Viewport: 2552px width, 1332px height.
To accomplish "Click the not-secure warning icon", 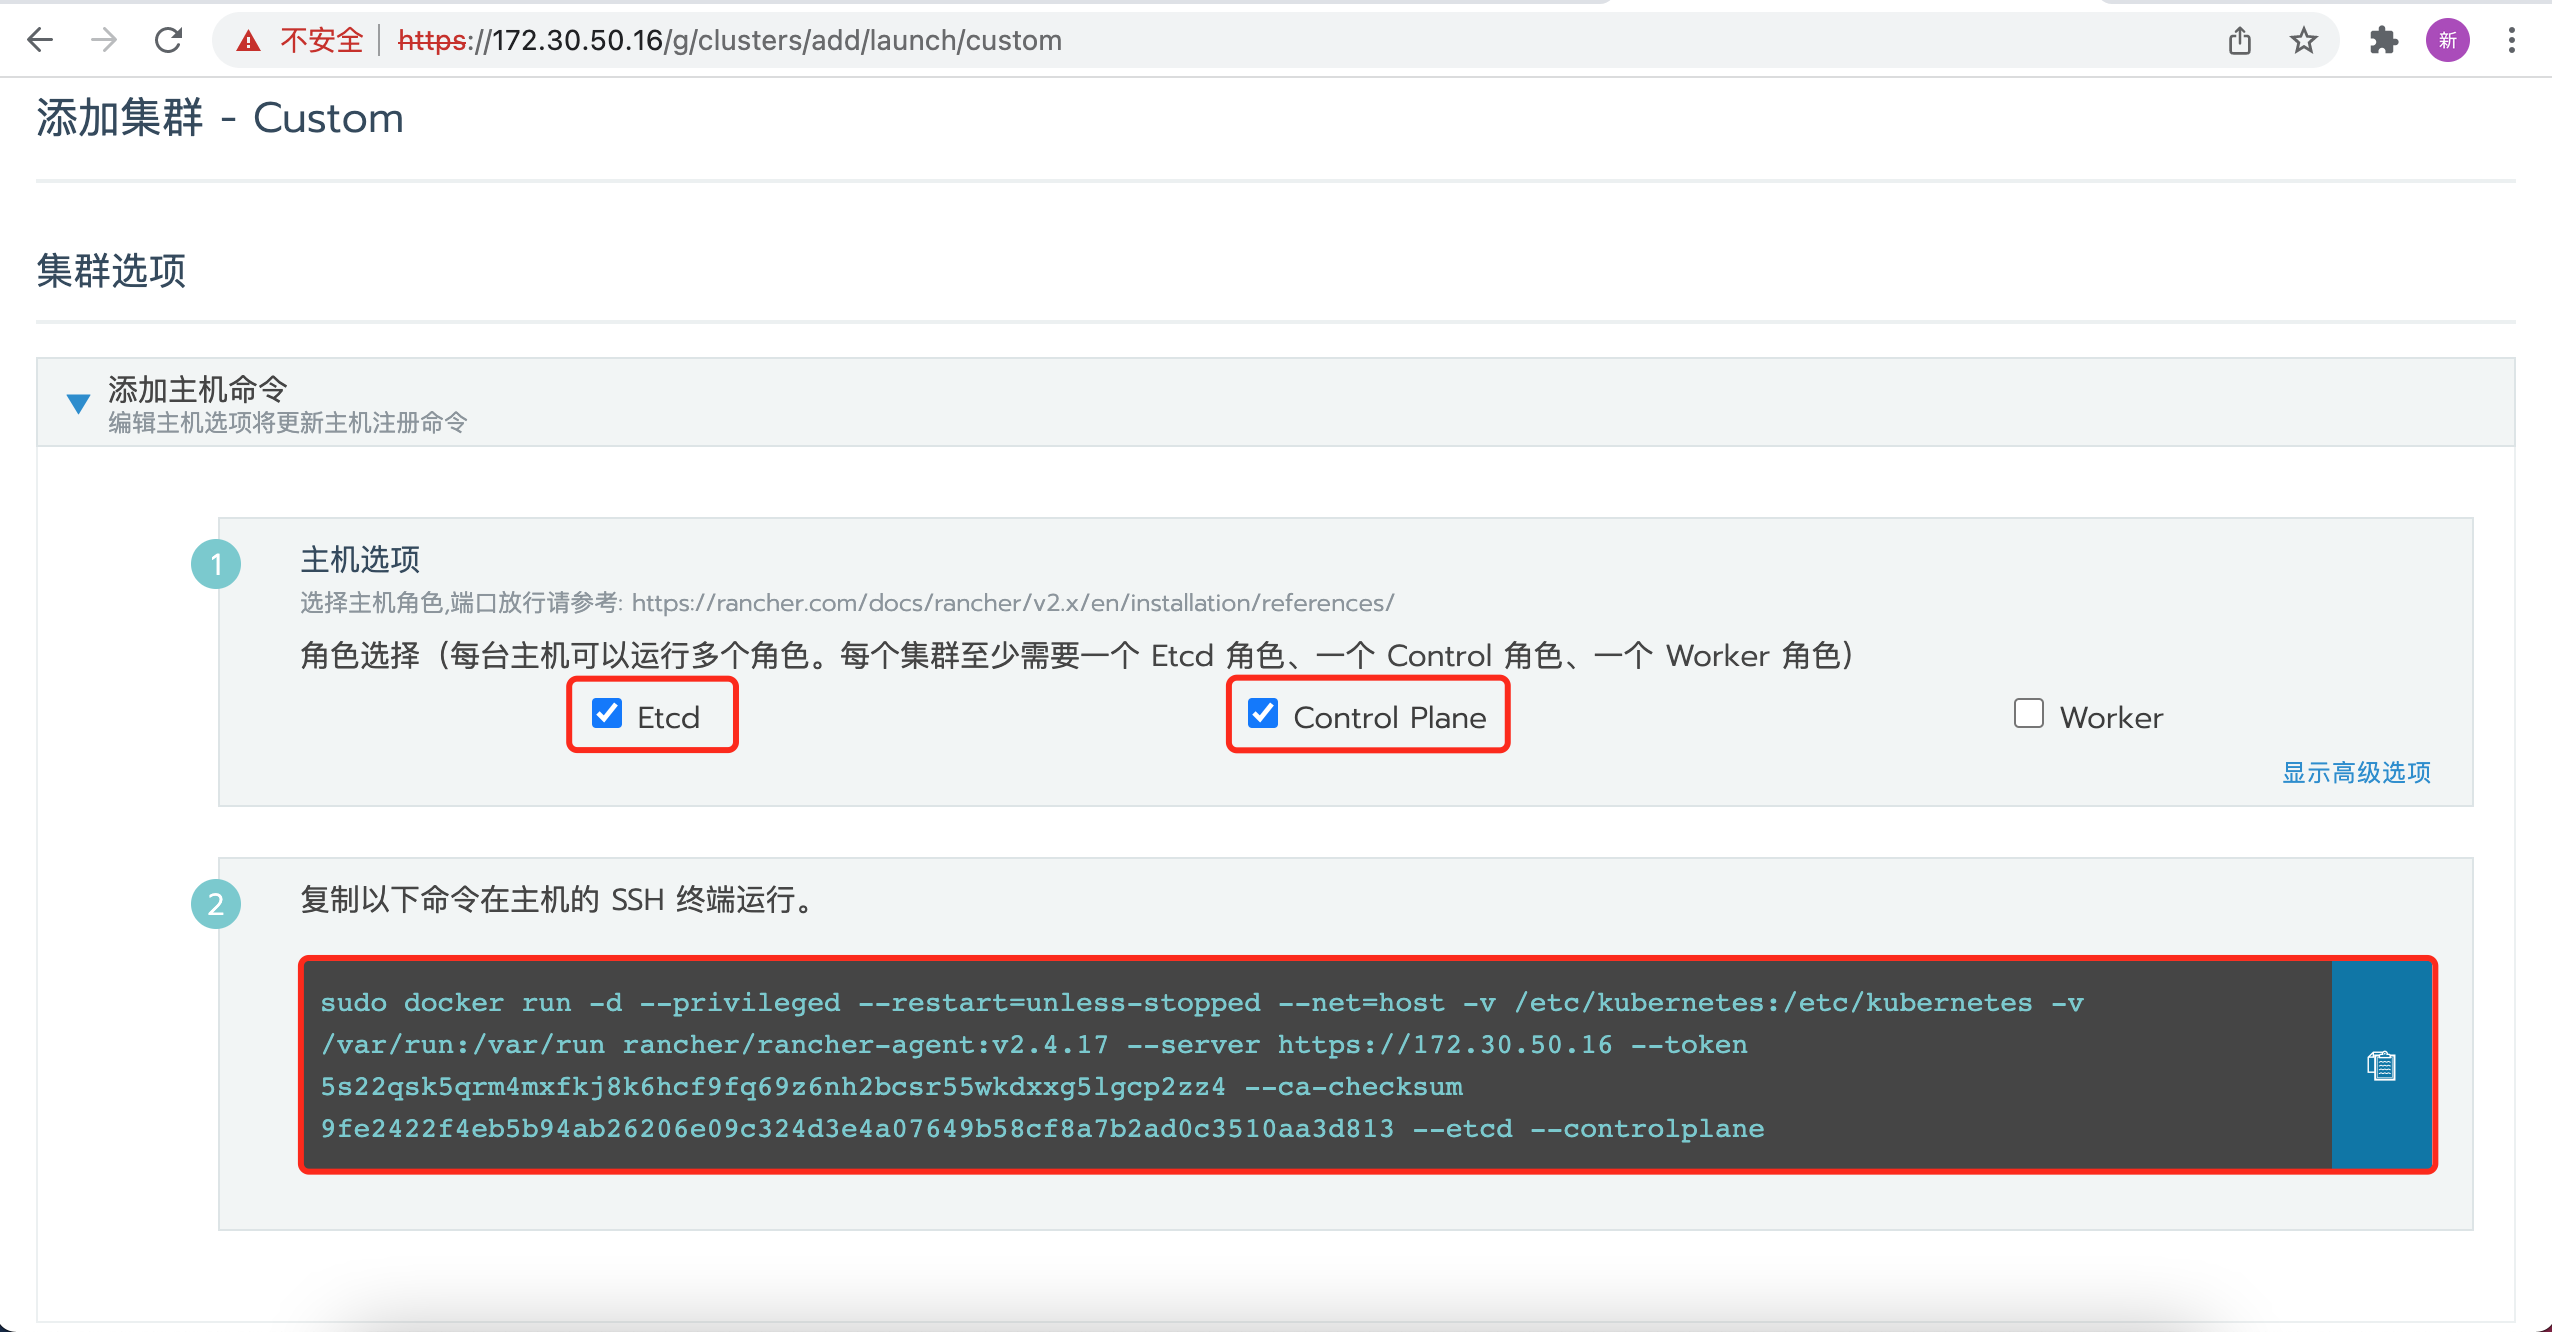I will pos(248,41).
